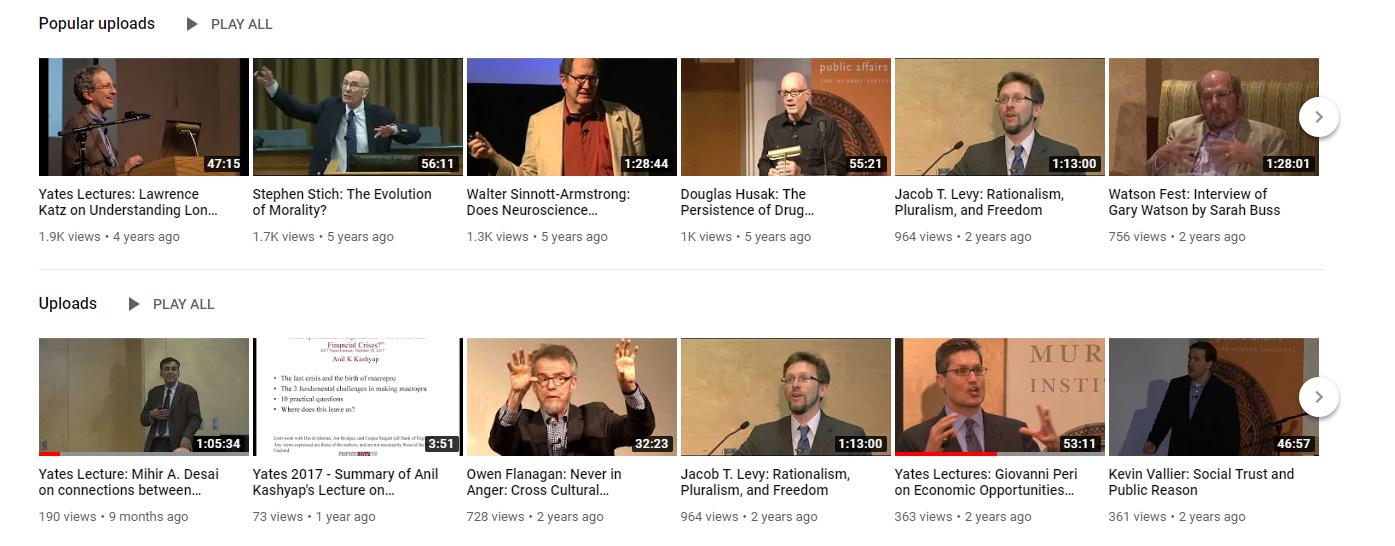Open Stephen Stich Evolution of Morality thumbnail
Viewport: 1395px width, 546px height.
click(x=358, y=117)
